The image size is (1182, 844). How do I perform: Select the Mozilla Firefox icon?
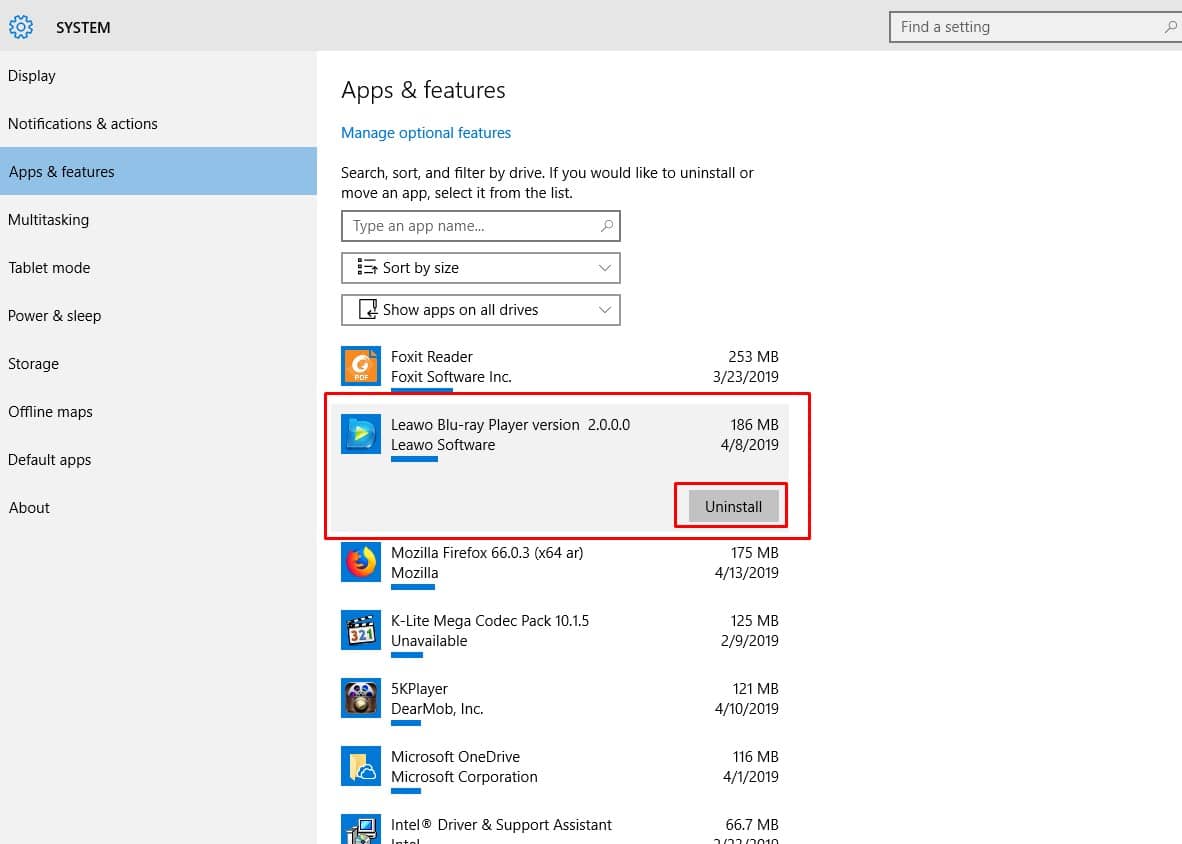tap(360, 562)
